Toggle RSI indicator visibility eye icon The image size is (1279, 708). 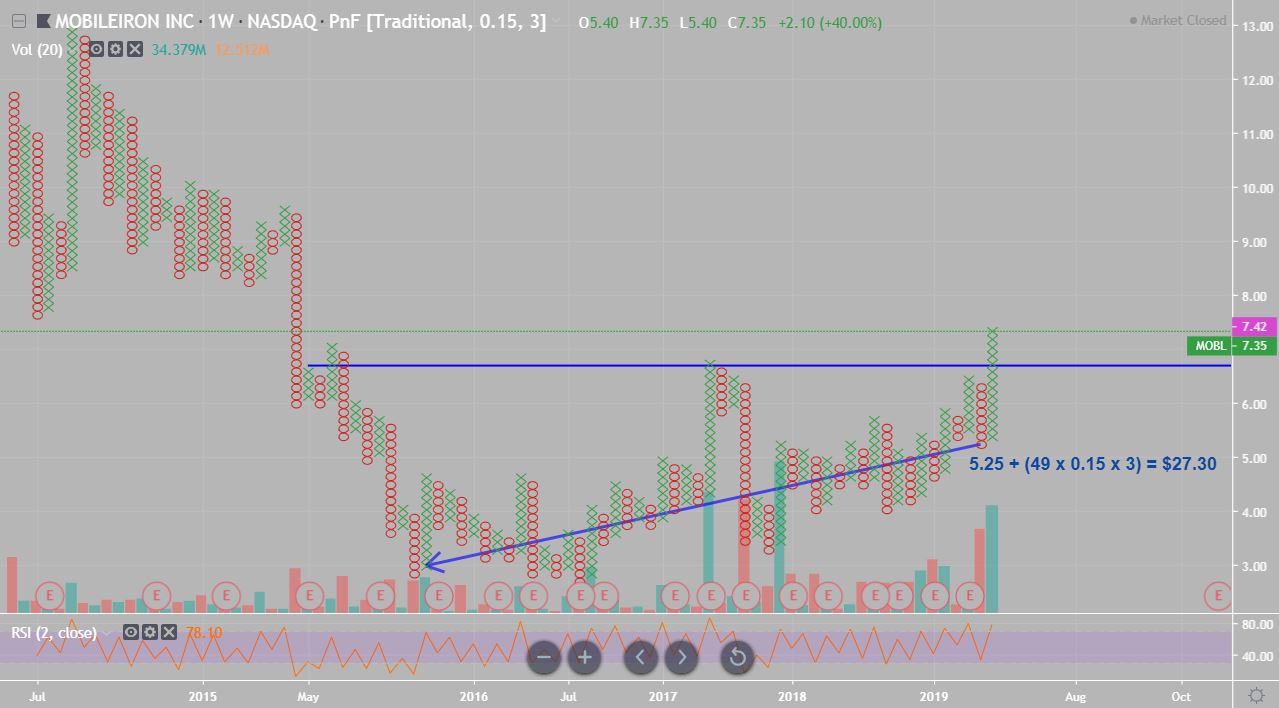[131, 633]
